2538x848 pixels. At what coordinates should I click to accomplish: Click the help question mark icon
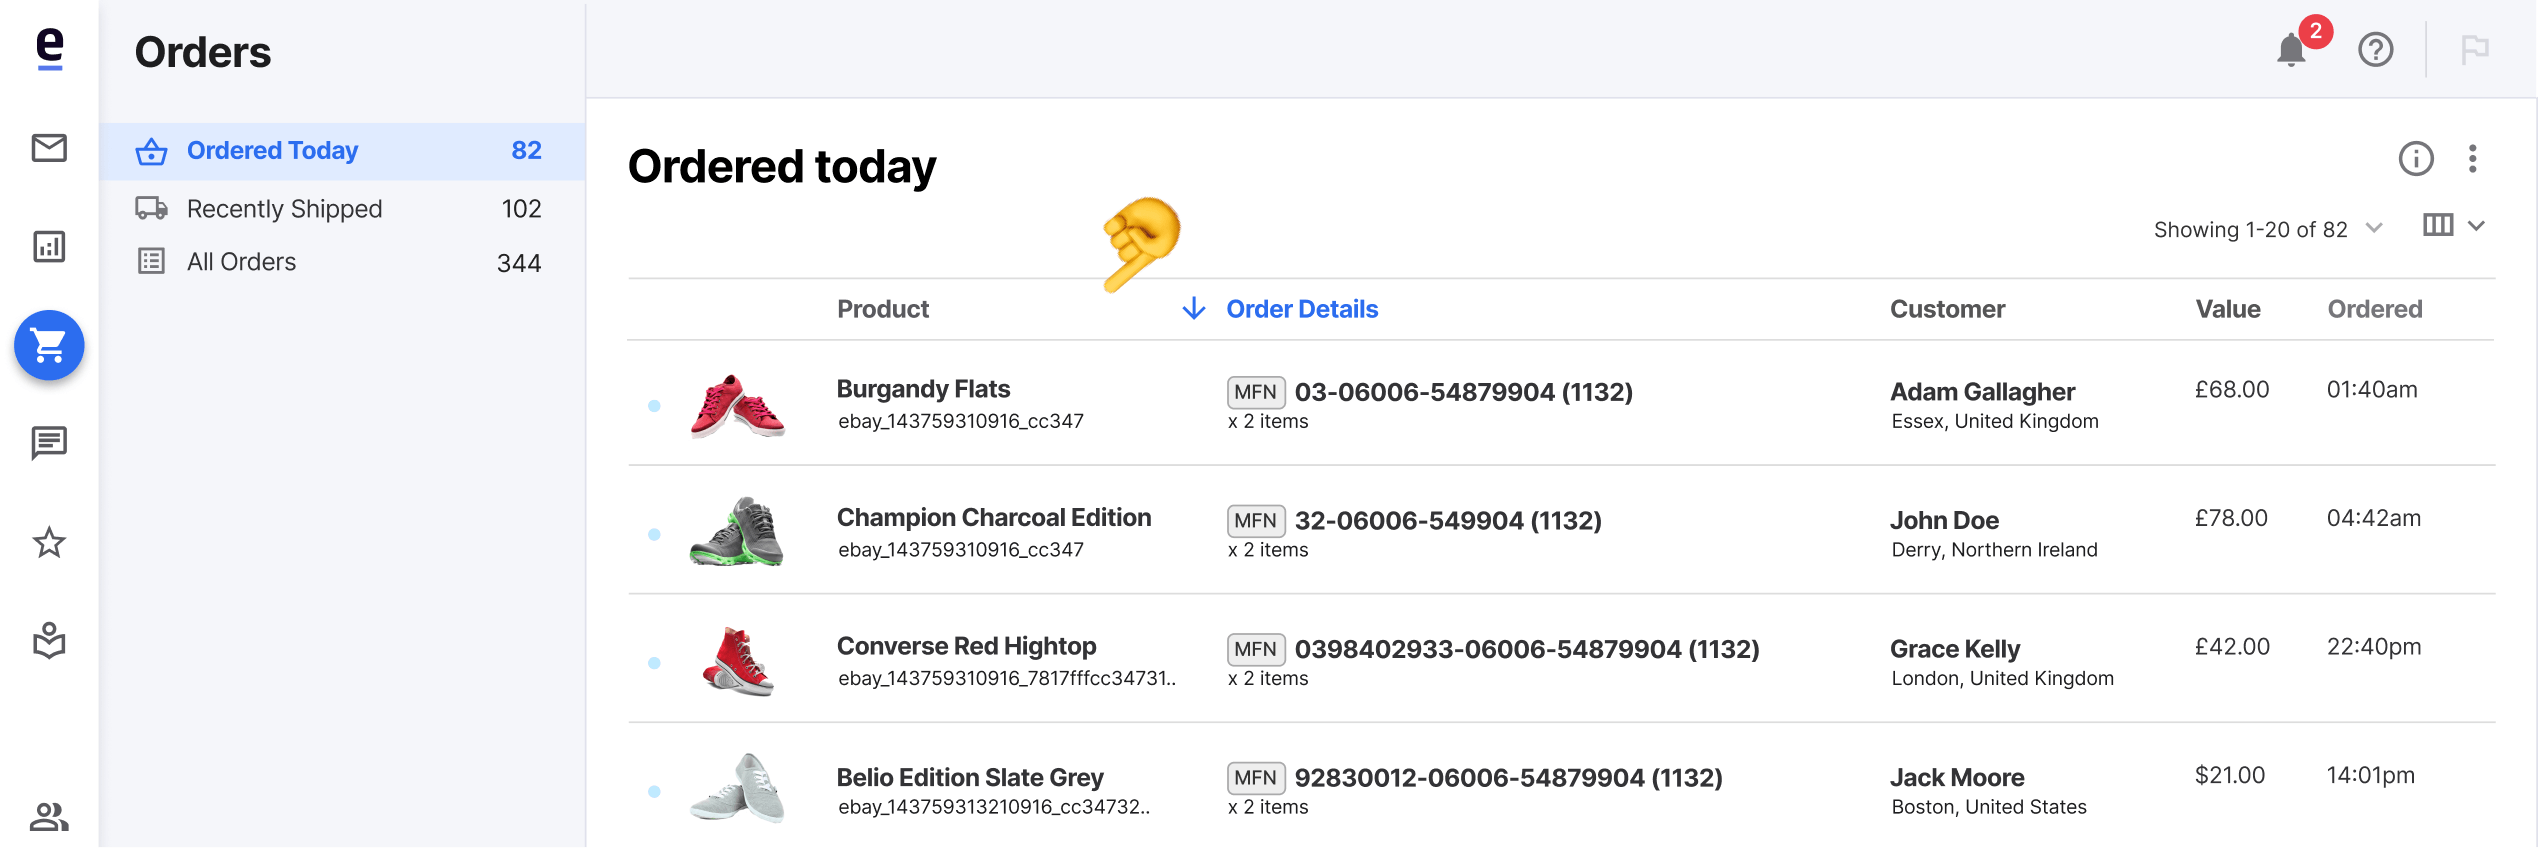[2375, 49]
